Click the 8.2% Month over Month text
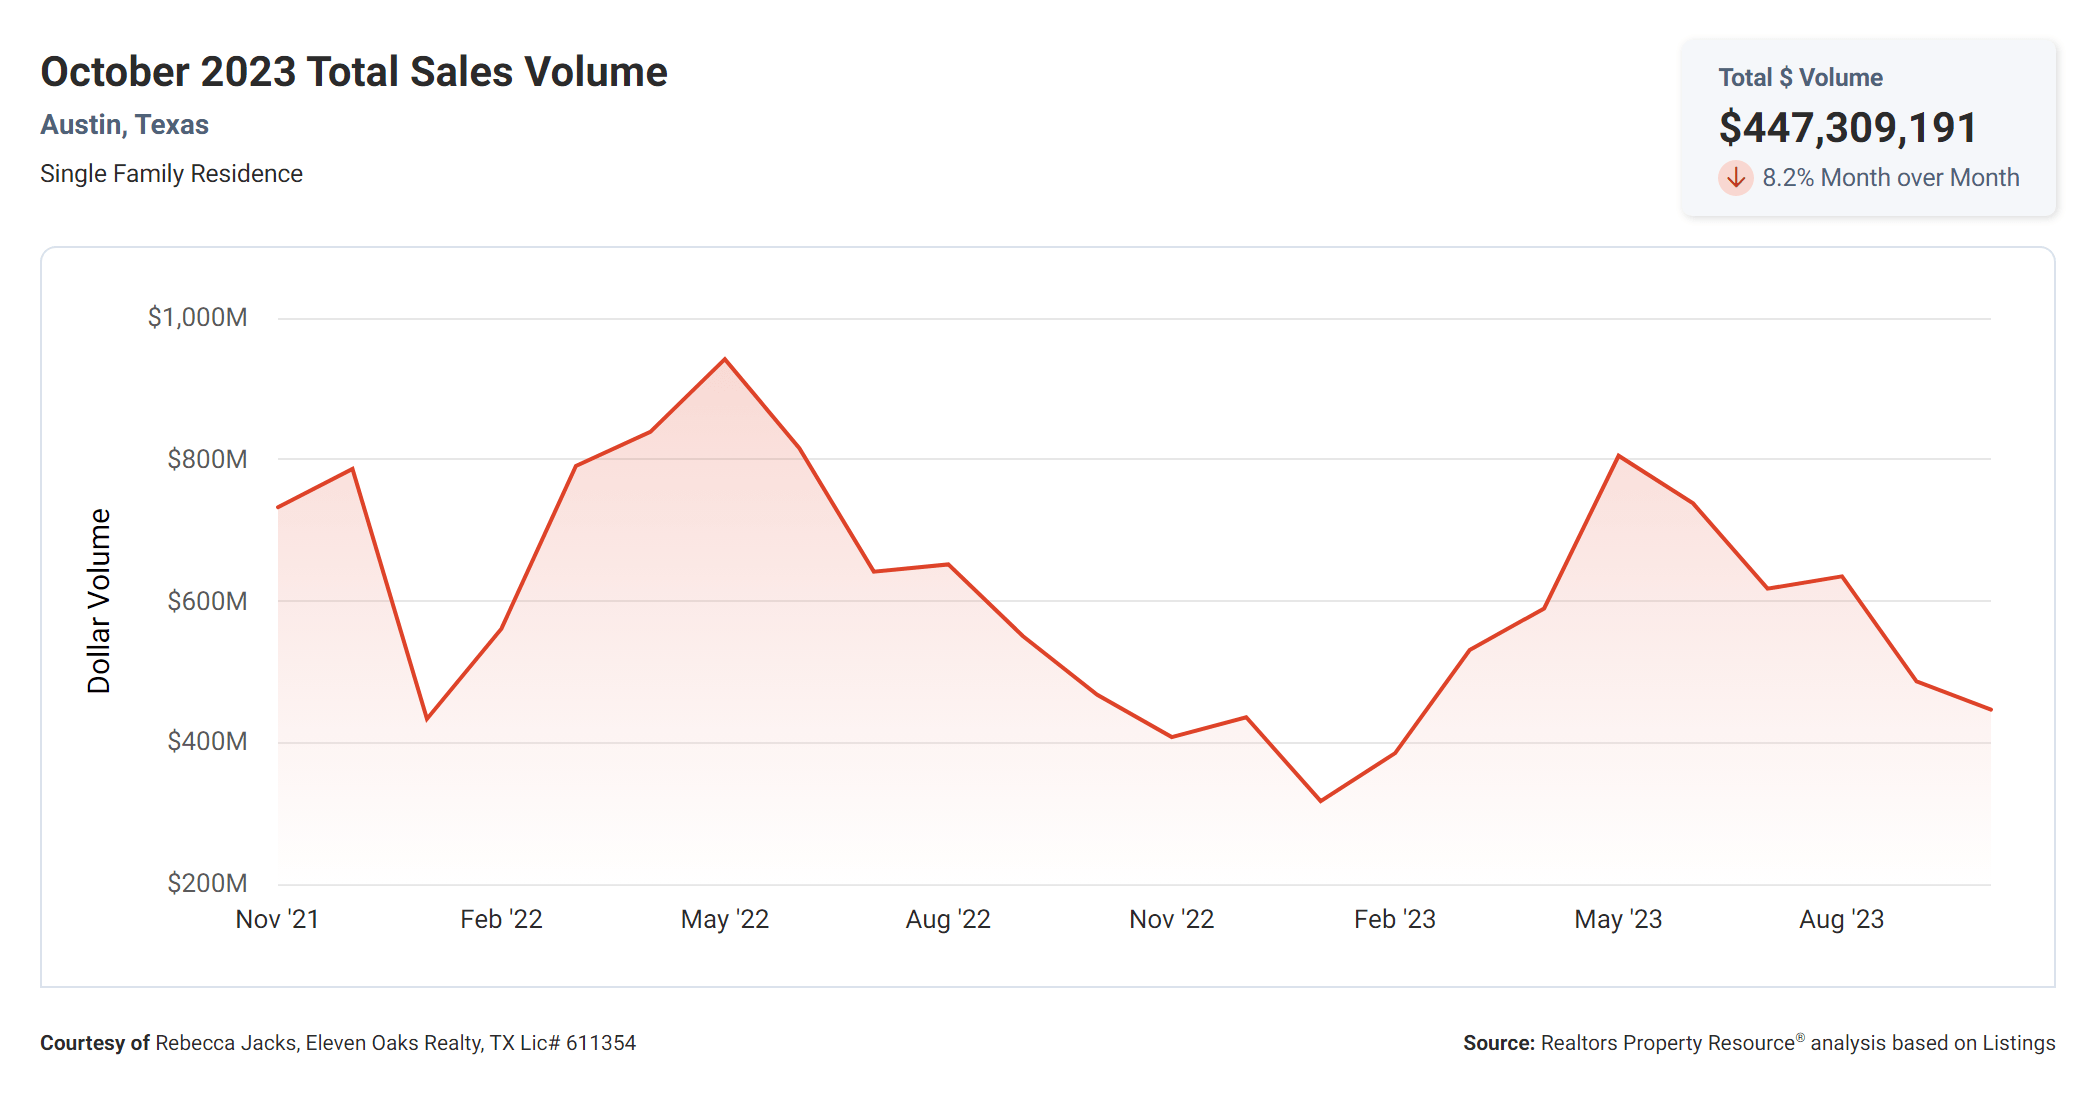 click(1890, 178)
